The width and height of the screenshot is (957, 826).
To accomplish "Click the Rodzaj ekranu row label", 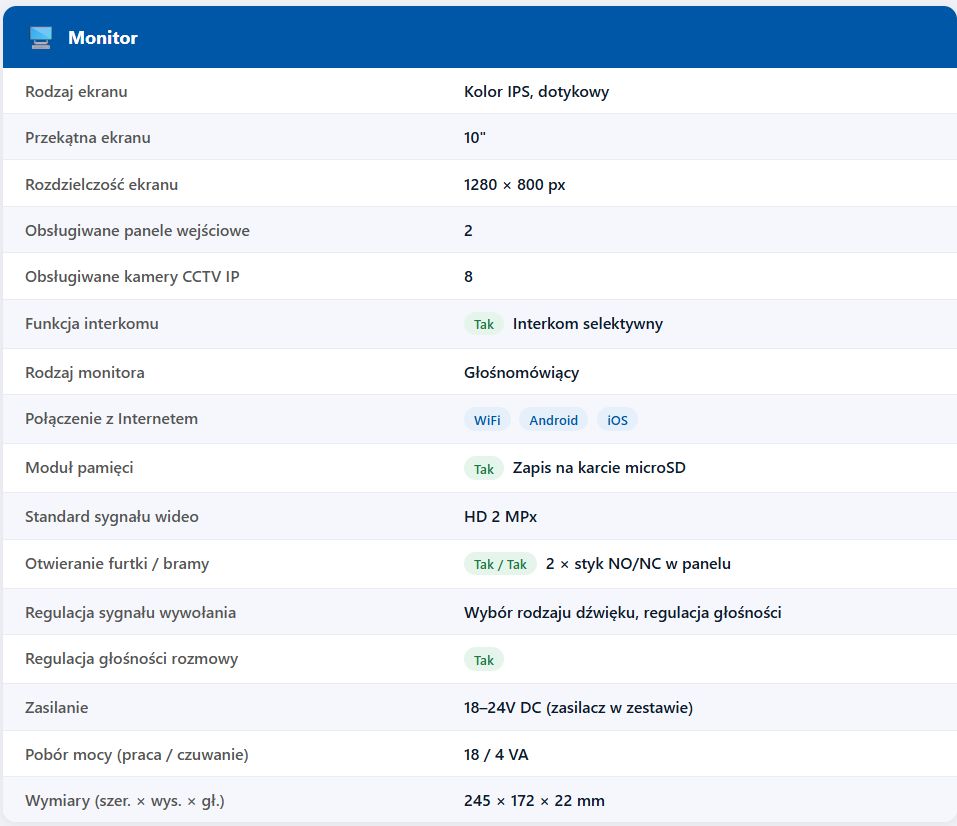I will [76, 92].
